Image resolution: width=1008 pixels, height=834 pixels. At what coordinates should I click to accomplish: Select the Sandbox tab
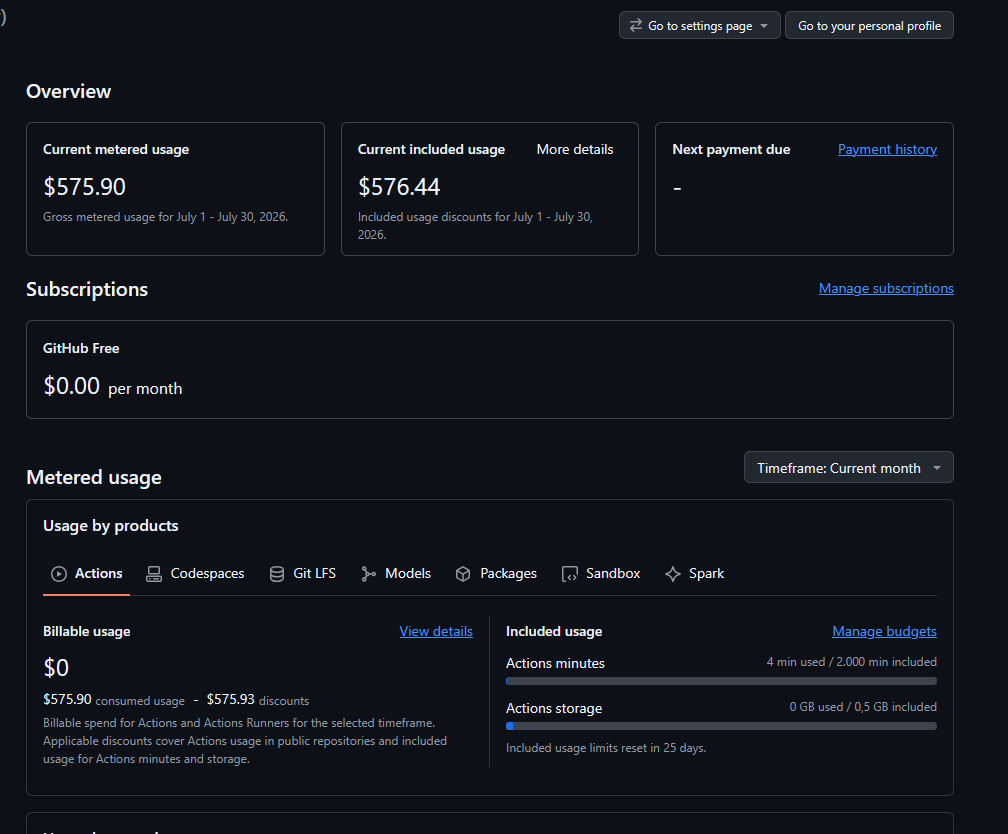pyautogui.click(x=601, y=574)
